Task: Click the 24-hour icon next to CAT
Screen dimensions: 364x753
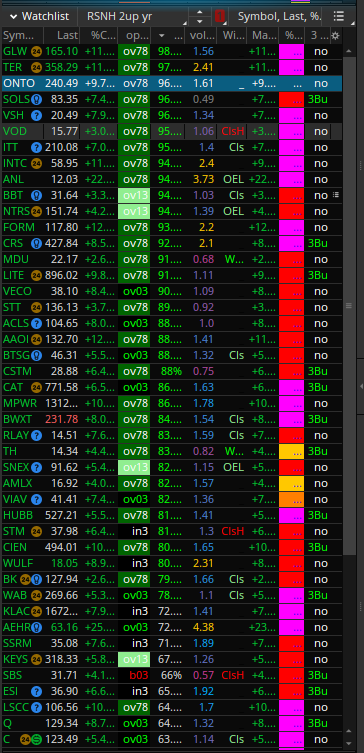Action: point(36,387)
